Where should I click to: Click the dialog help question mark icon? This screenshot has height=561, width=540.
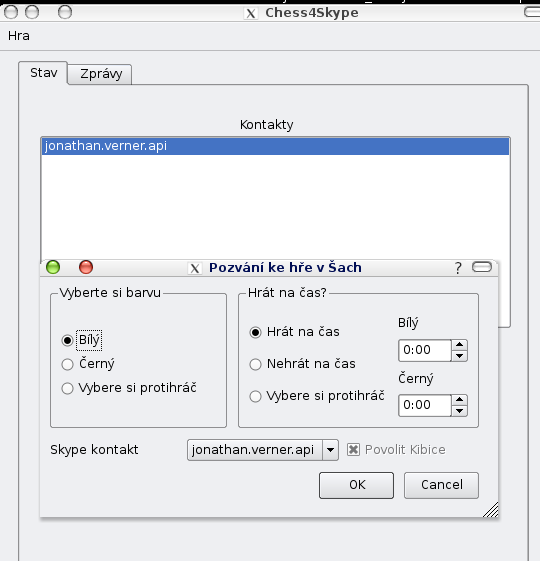click(x=458, y=268)
